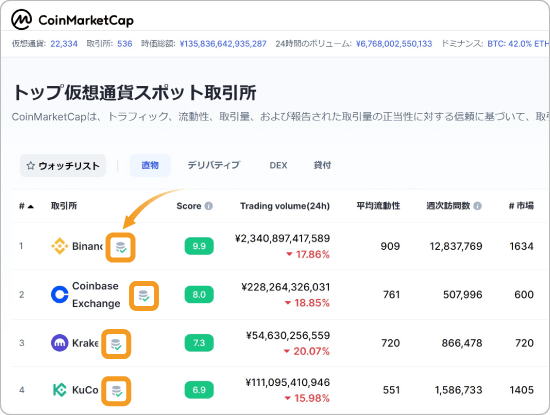550x415 pixels.
Task: Click the 8.0 score badge for Coinbase
Action: coord(199,295)
